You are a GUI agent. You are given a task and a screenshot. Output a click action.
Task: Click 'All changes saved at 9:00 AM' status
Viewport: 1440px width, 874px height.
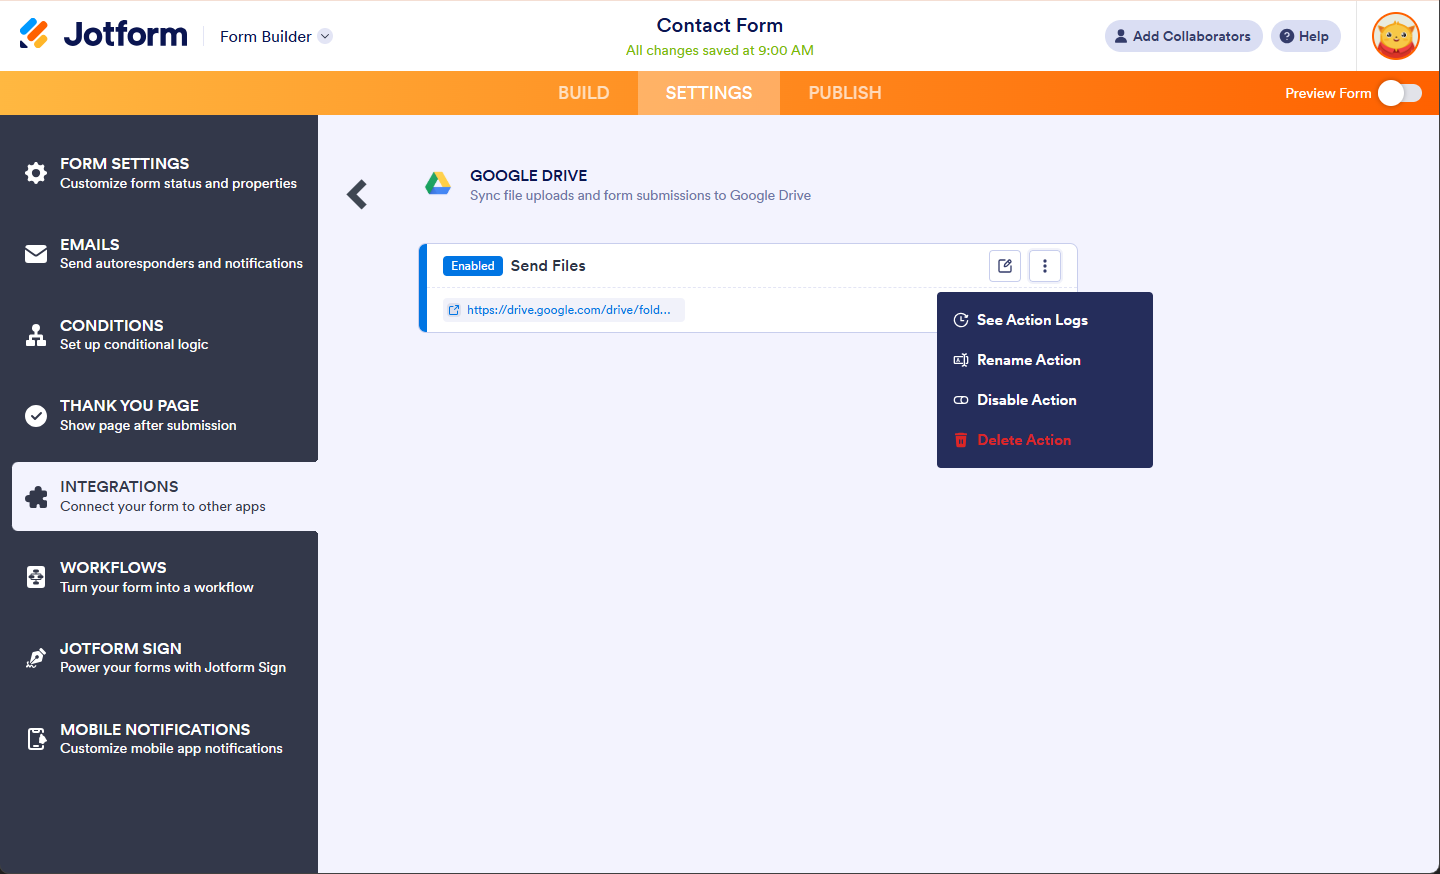(720, 51)
